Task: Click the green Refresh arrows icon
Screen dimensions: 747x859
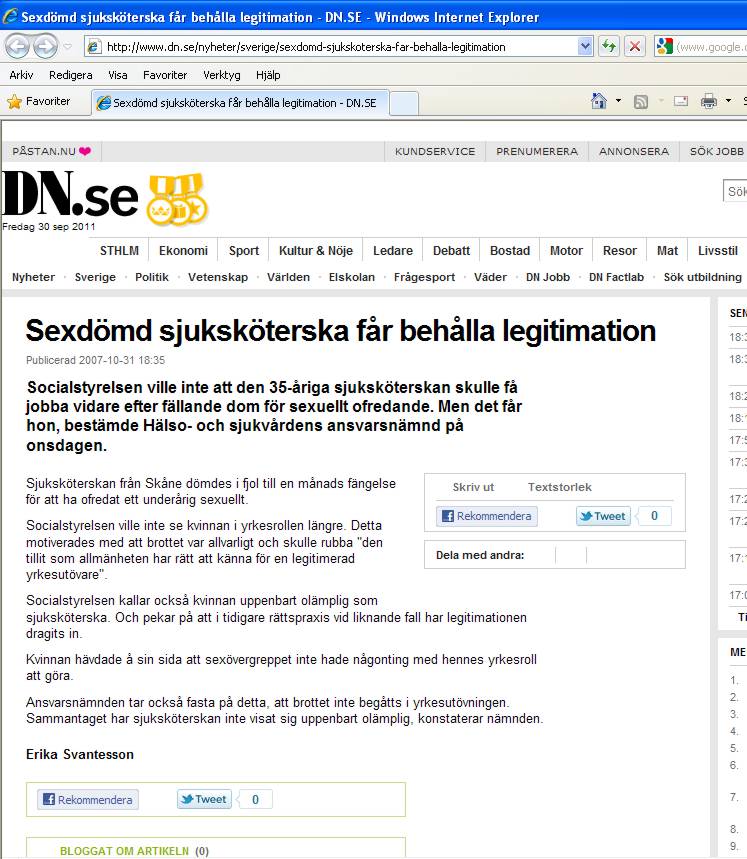Action: click(609, 47)
